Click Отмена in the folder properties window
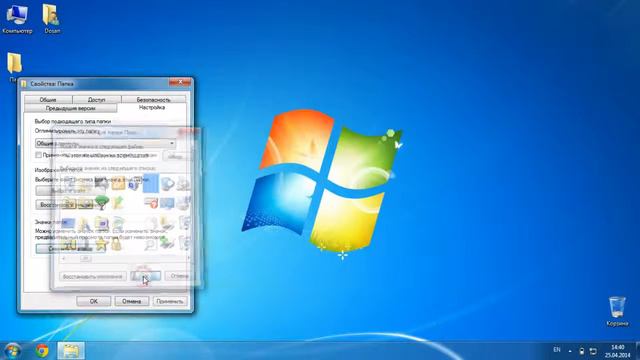Image resolution: width=640 pixels, height=360 pixels. click(x=131, y=301)
